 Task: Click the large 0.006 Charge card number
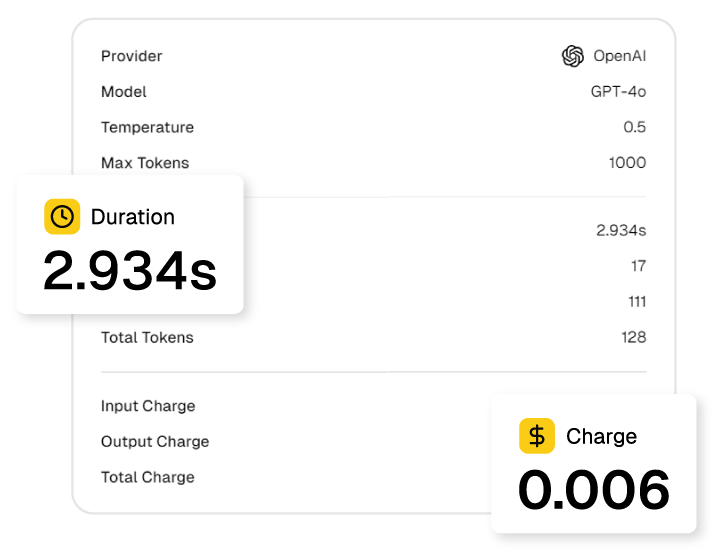(x=594, y=490)
